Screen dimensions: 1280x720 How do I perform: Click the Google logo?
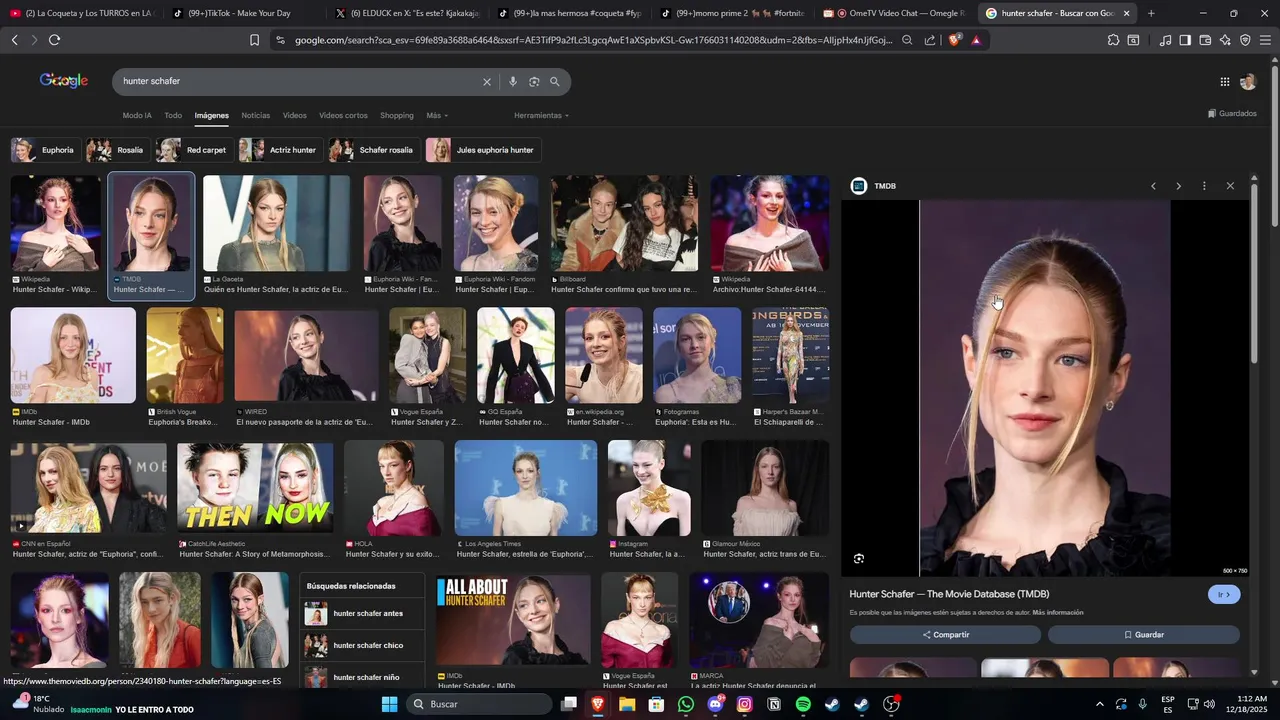click(x=64, y=81)
